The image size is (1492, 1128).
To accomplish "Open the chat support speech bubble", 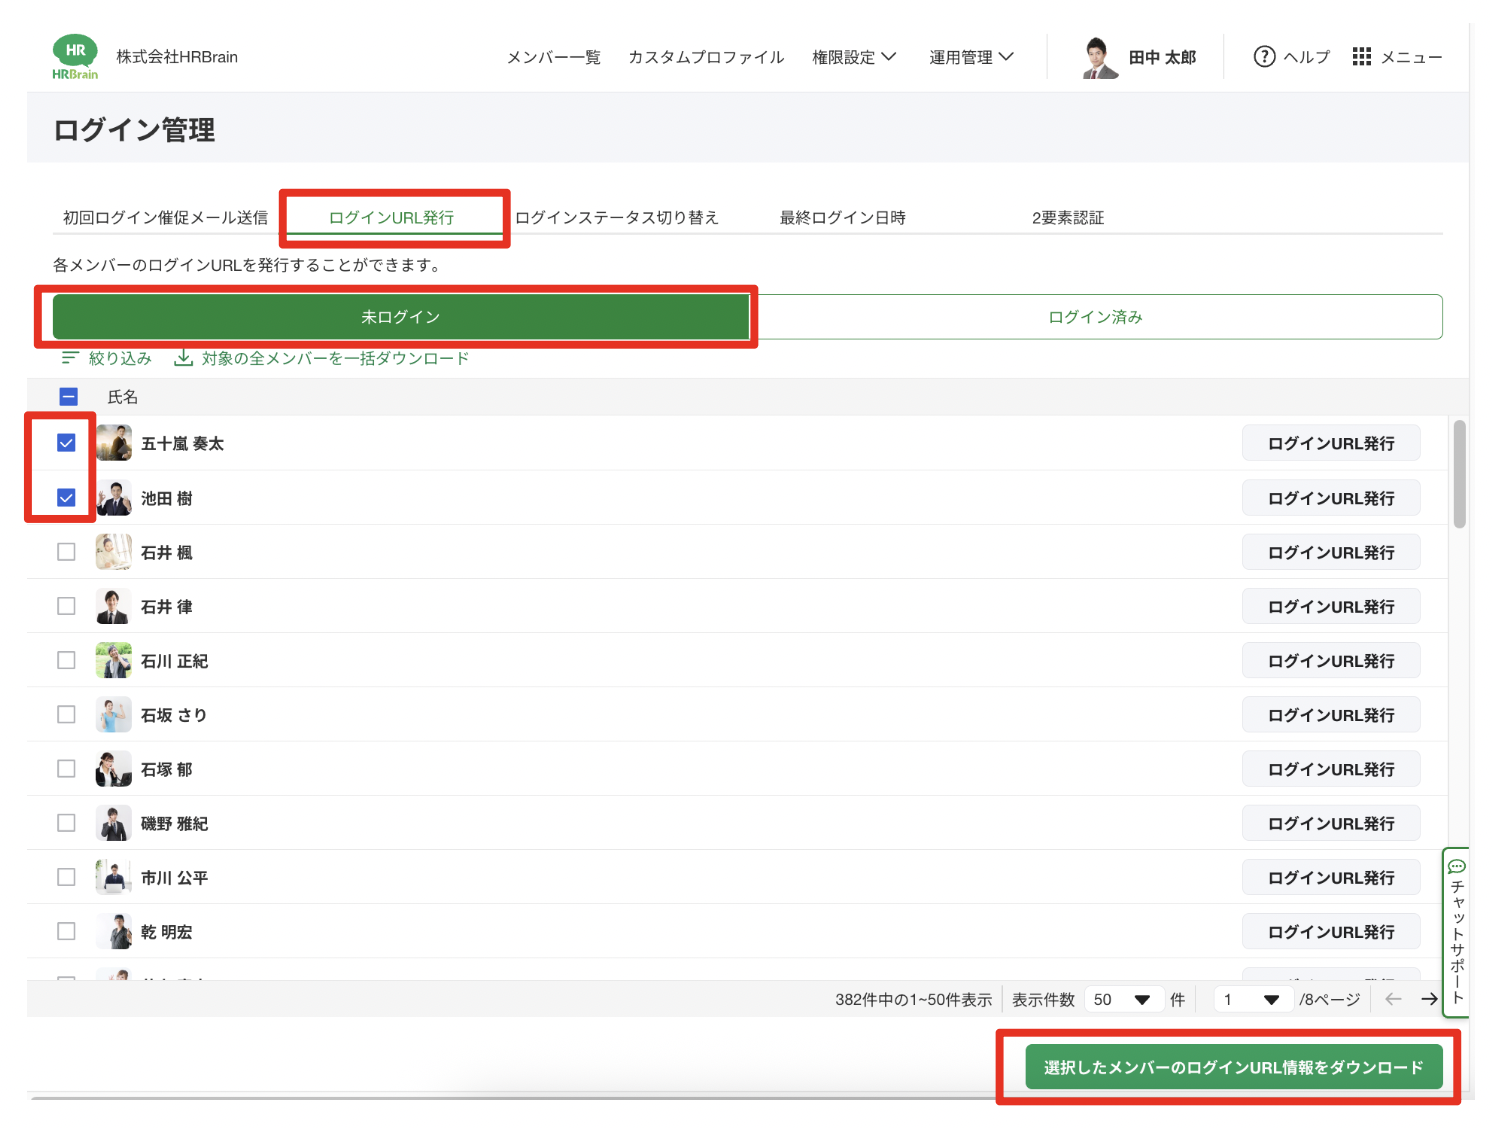I will point(1457,867).
